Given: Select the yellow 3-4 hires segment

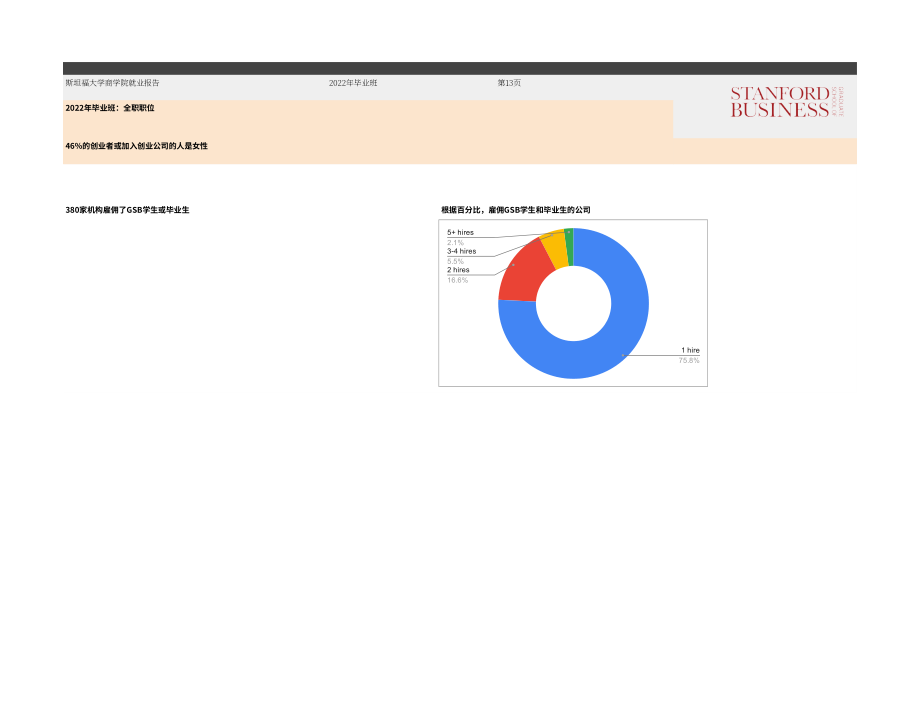Looking at the screenshot, I should [x=556, y=249].
